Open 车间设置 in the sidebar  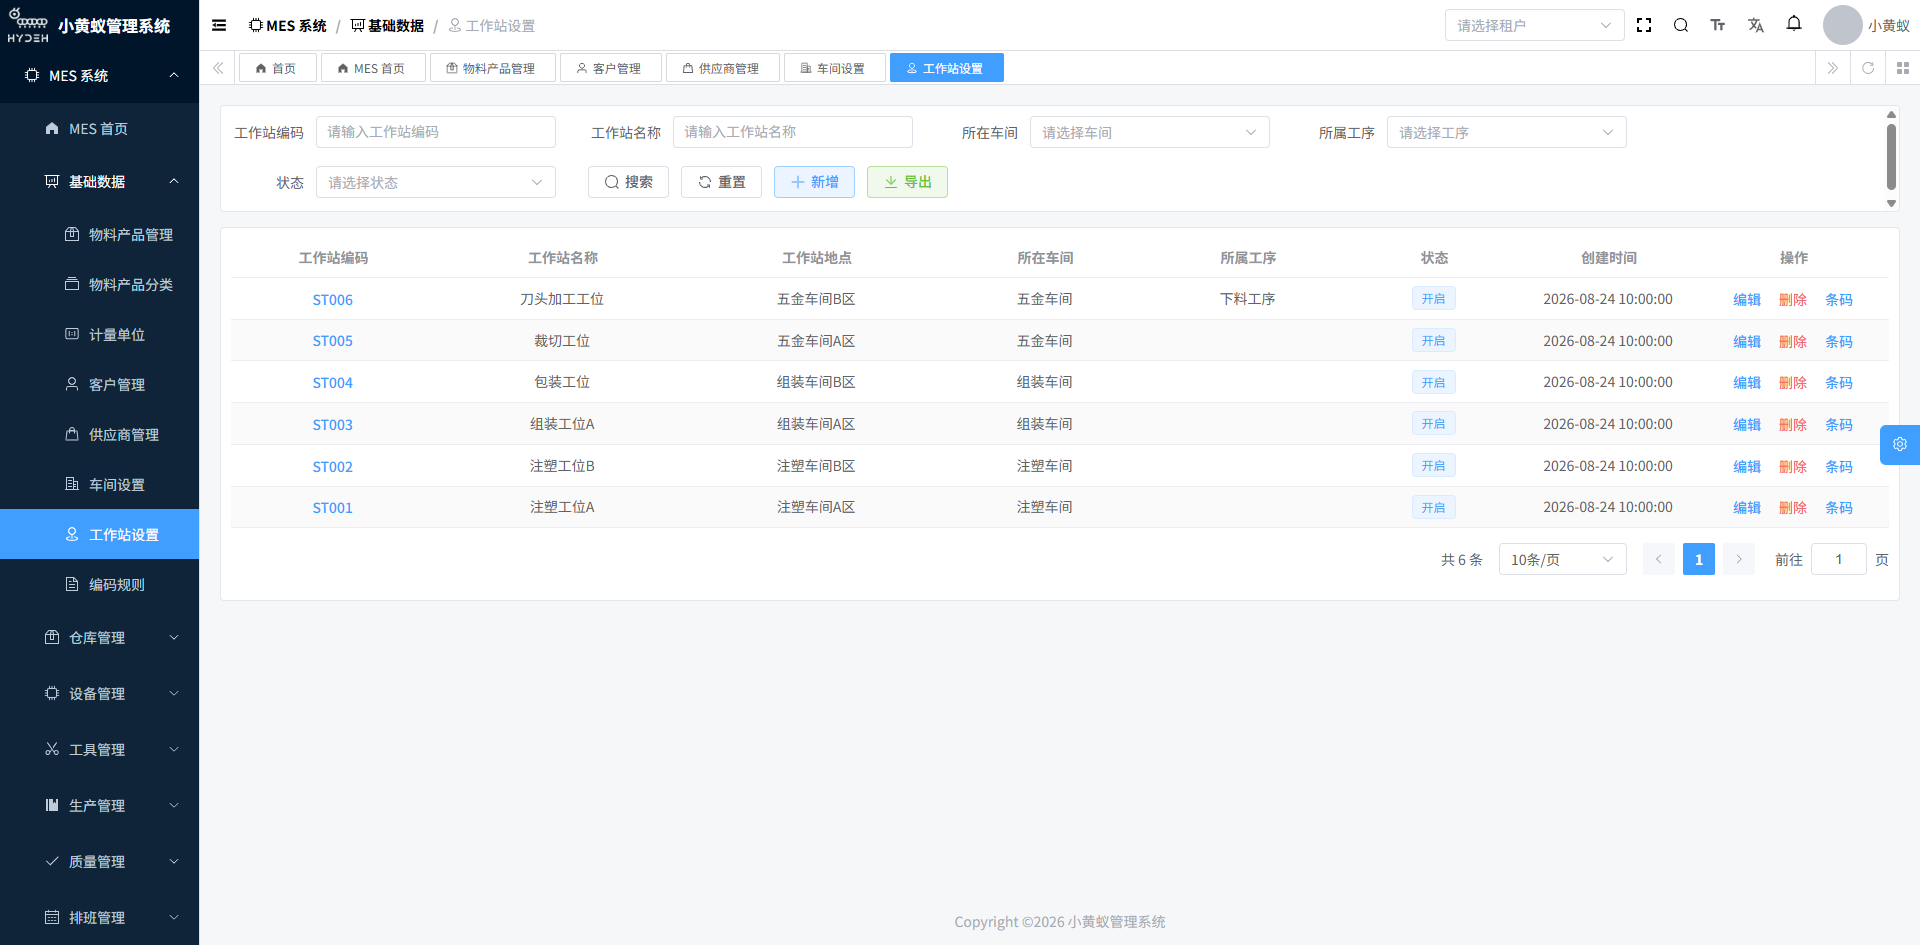click(100, 484)
